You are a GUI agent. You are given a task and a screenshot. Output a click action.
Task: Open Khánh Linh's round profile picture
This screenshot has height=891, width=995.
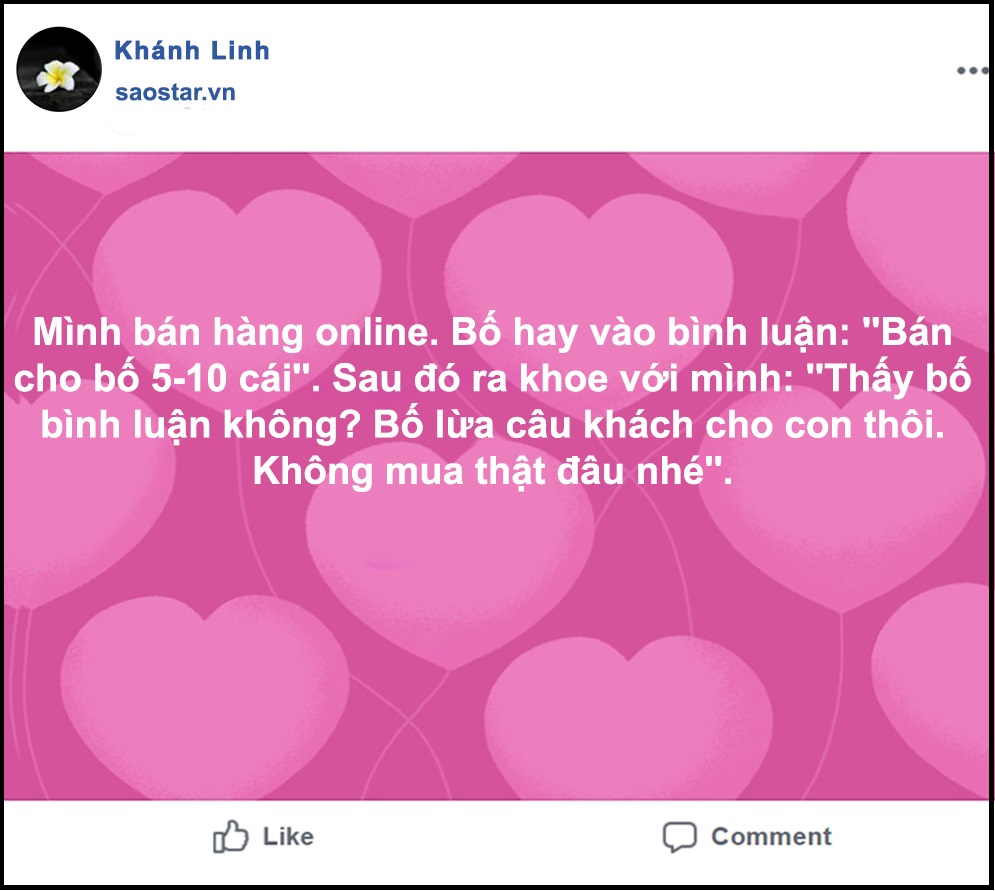[59, 69]
